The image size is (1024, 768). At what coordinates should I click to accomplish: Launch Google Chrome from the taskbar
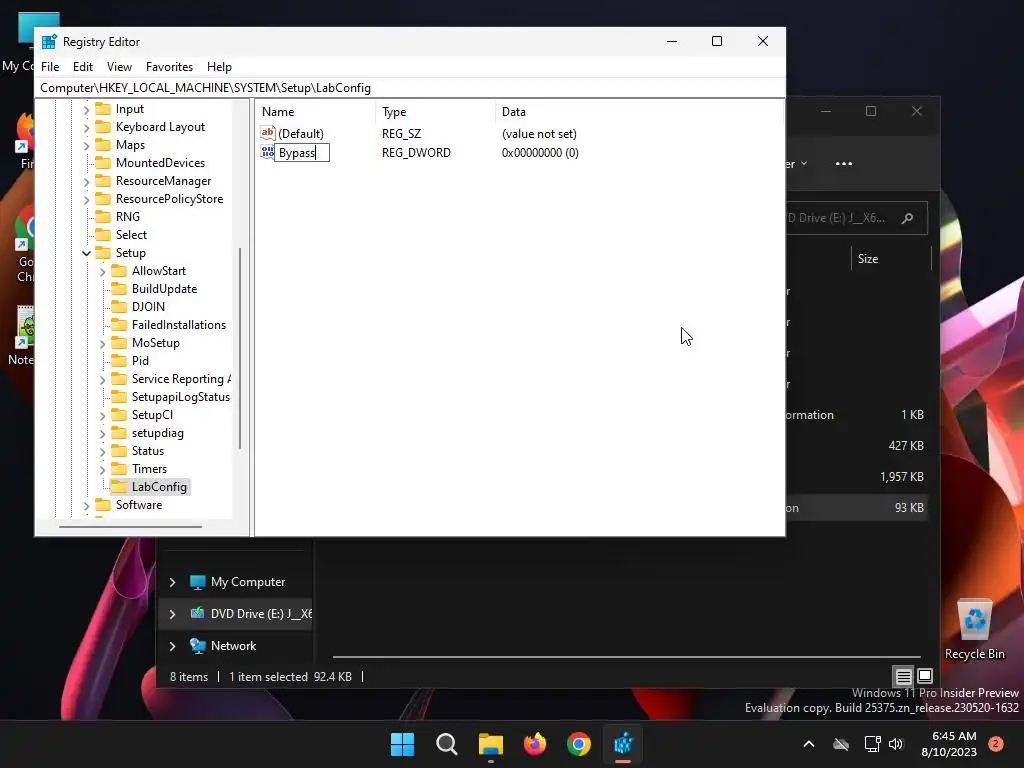pos(579,744)
